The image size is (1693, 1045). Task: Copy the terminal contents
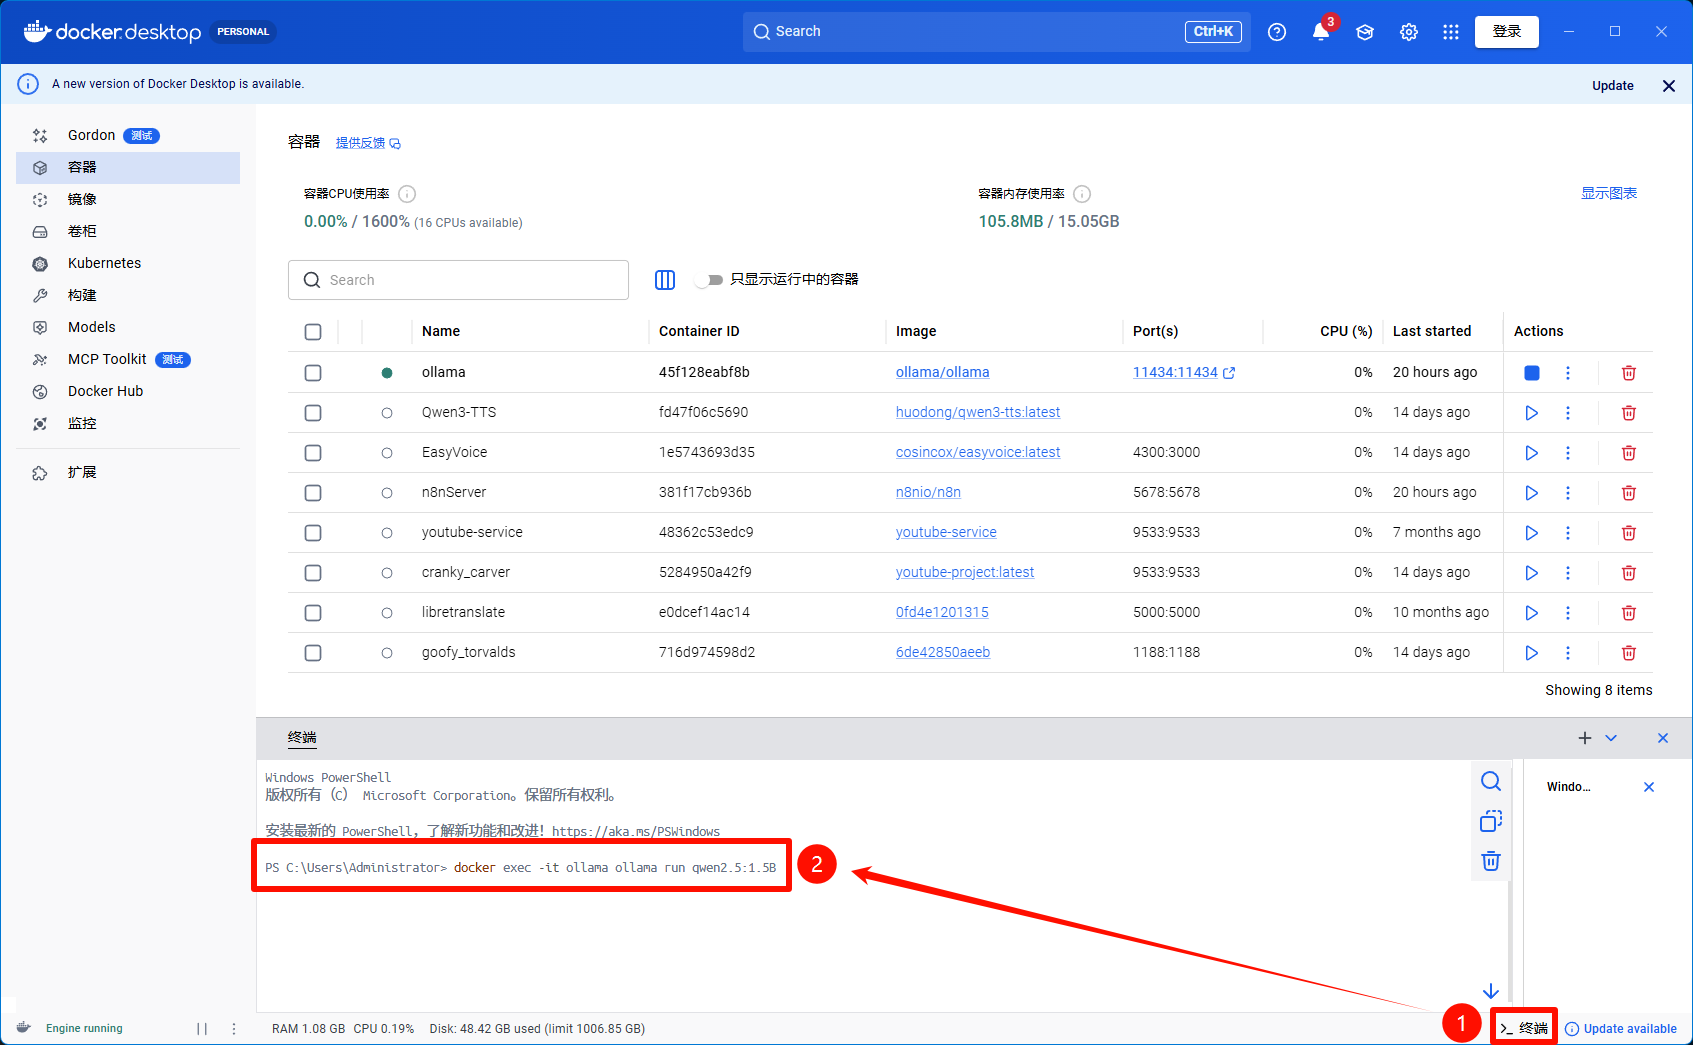coord(1491,821)
